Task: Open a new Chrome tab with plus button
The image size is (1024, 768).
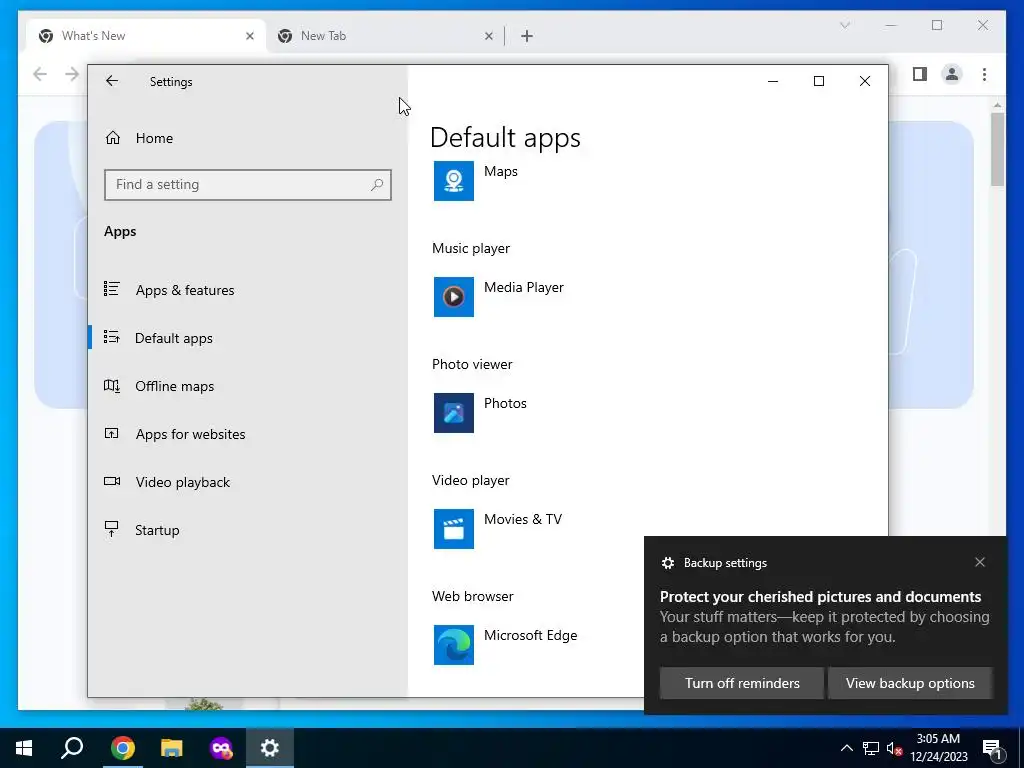Action: click(x=527, y=36)
